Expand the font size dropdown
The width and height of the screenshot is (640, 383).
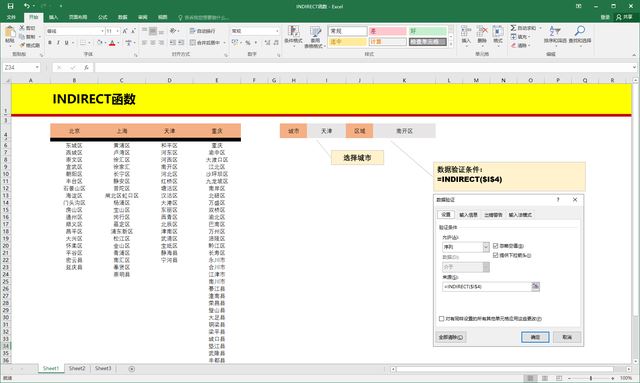pyautogui.click(x=118, y=31)
